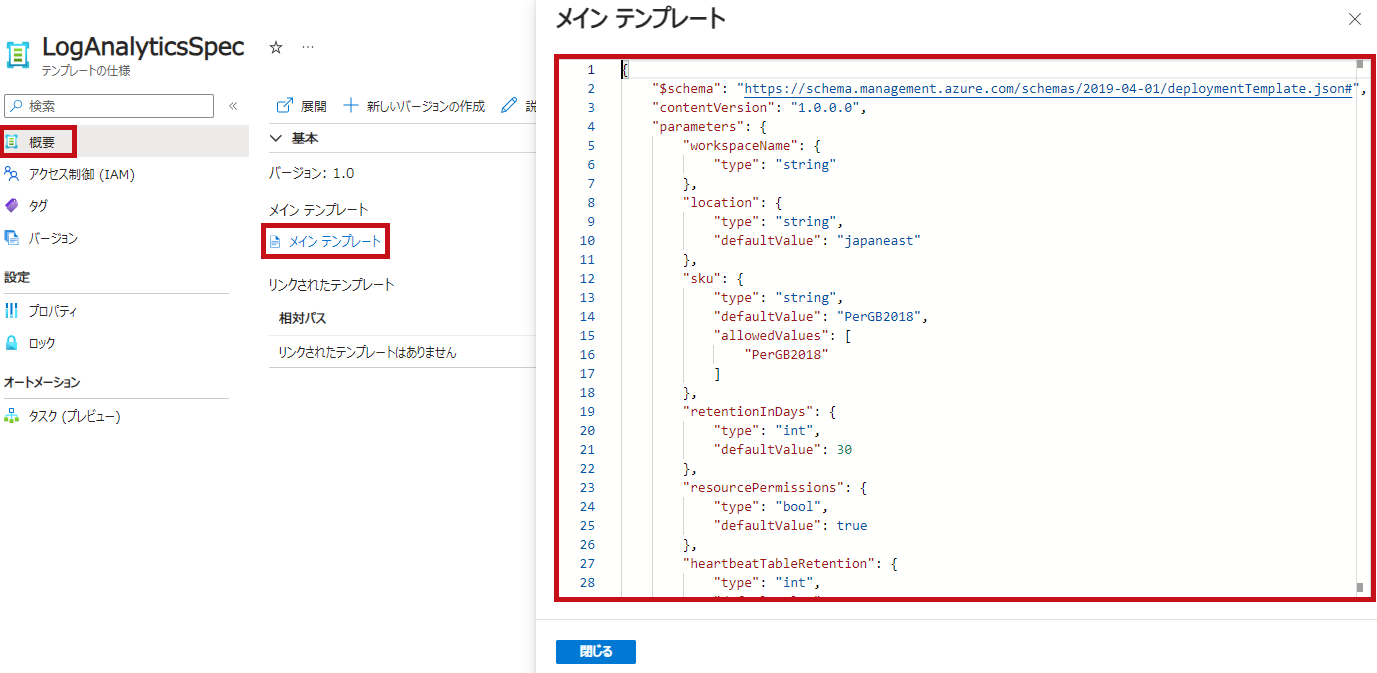Click the ロック padlock icon

point(12,343)
